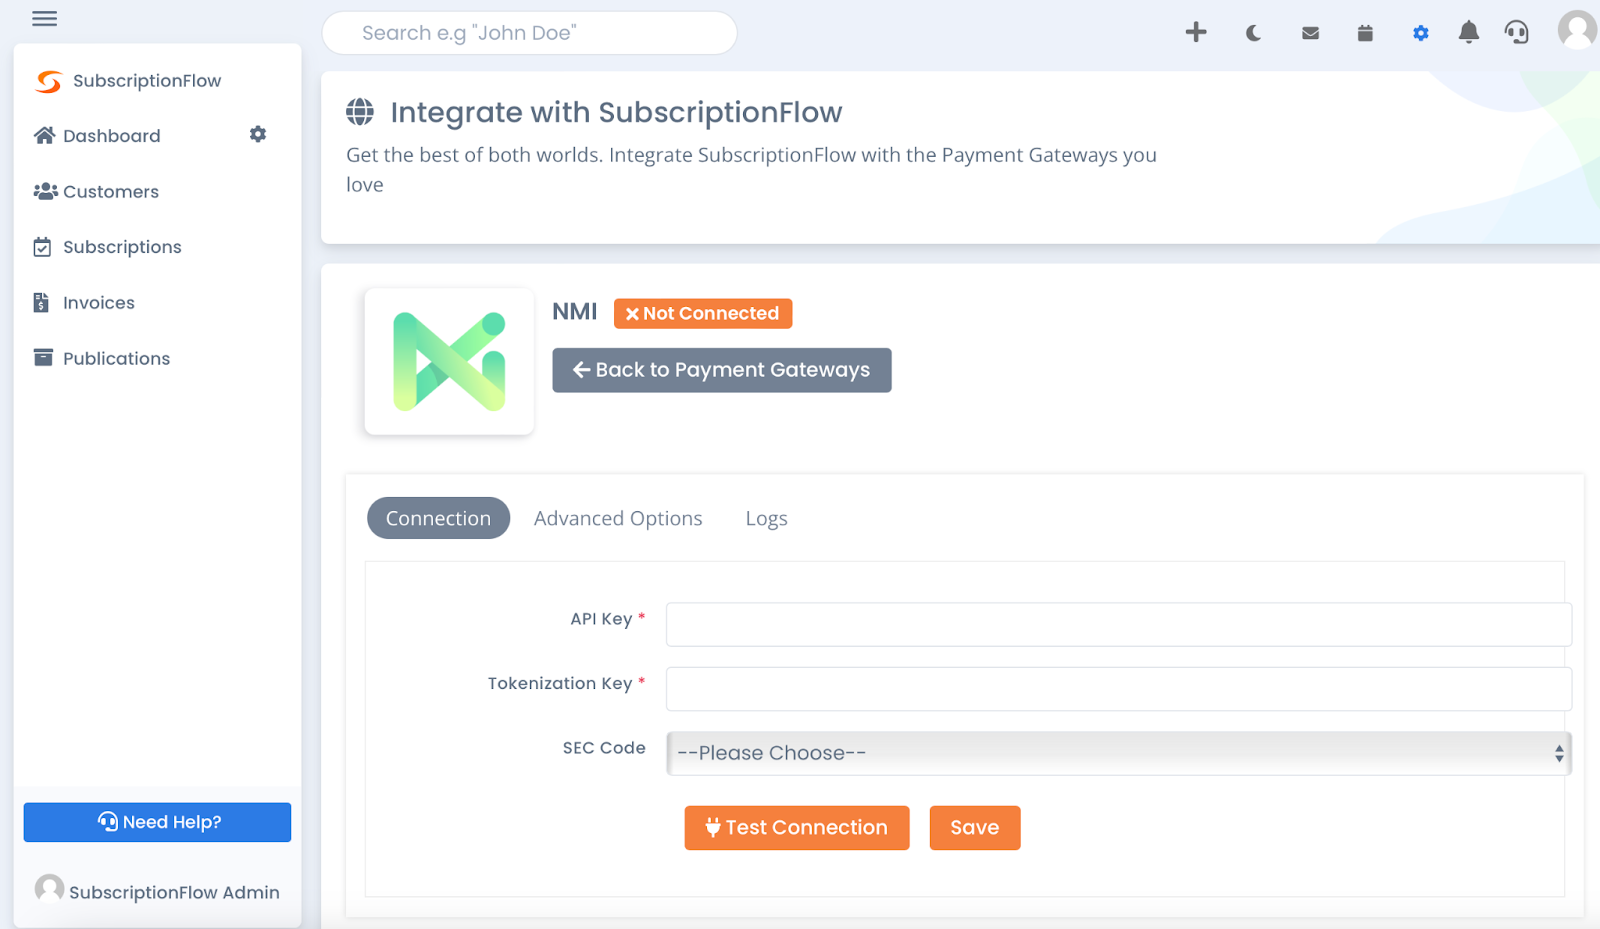Viewport: 1600px width, 929px height.
Task: Click the Need Help? button
Action: [x=157, y=822]
